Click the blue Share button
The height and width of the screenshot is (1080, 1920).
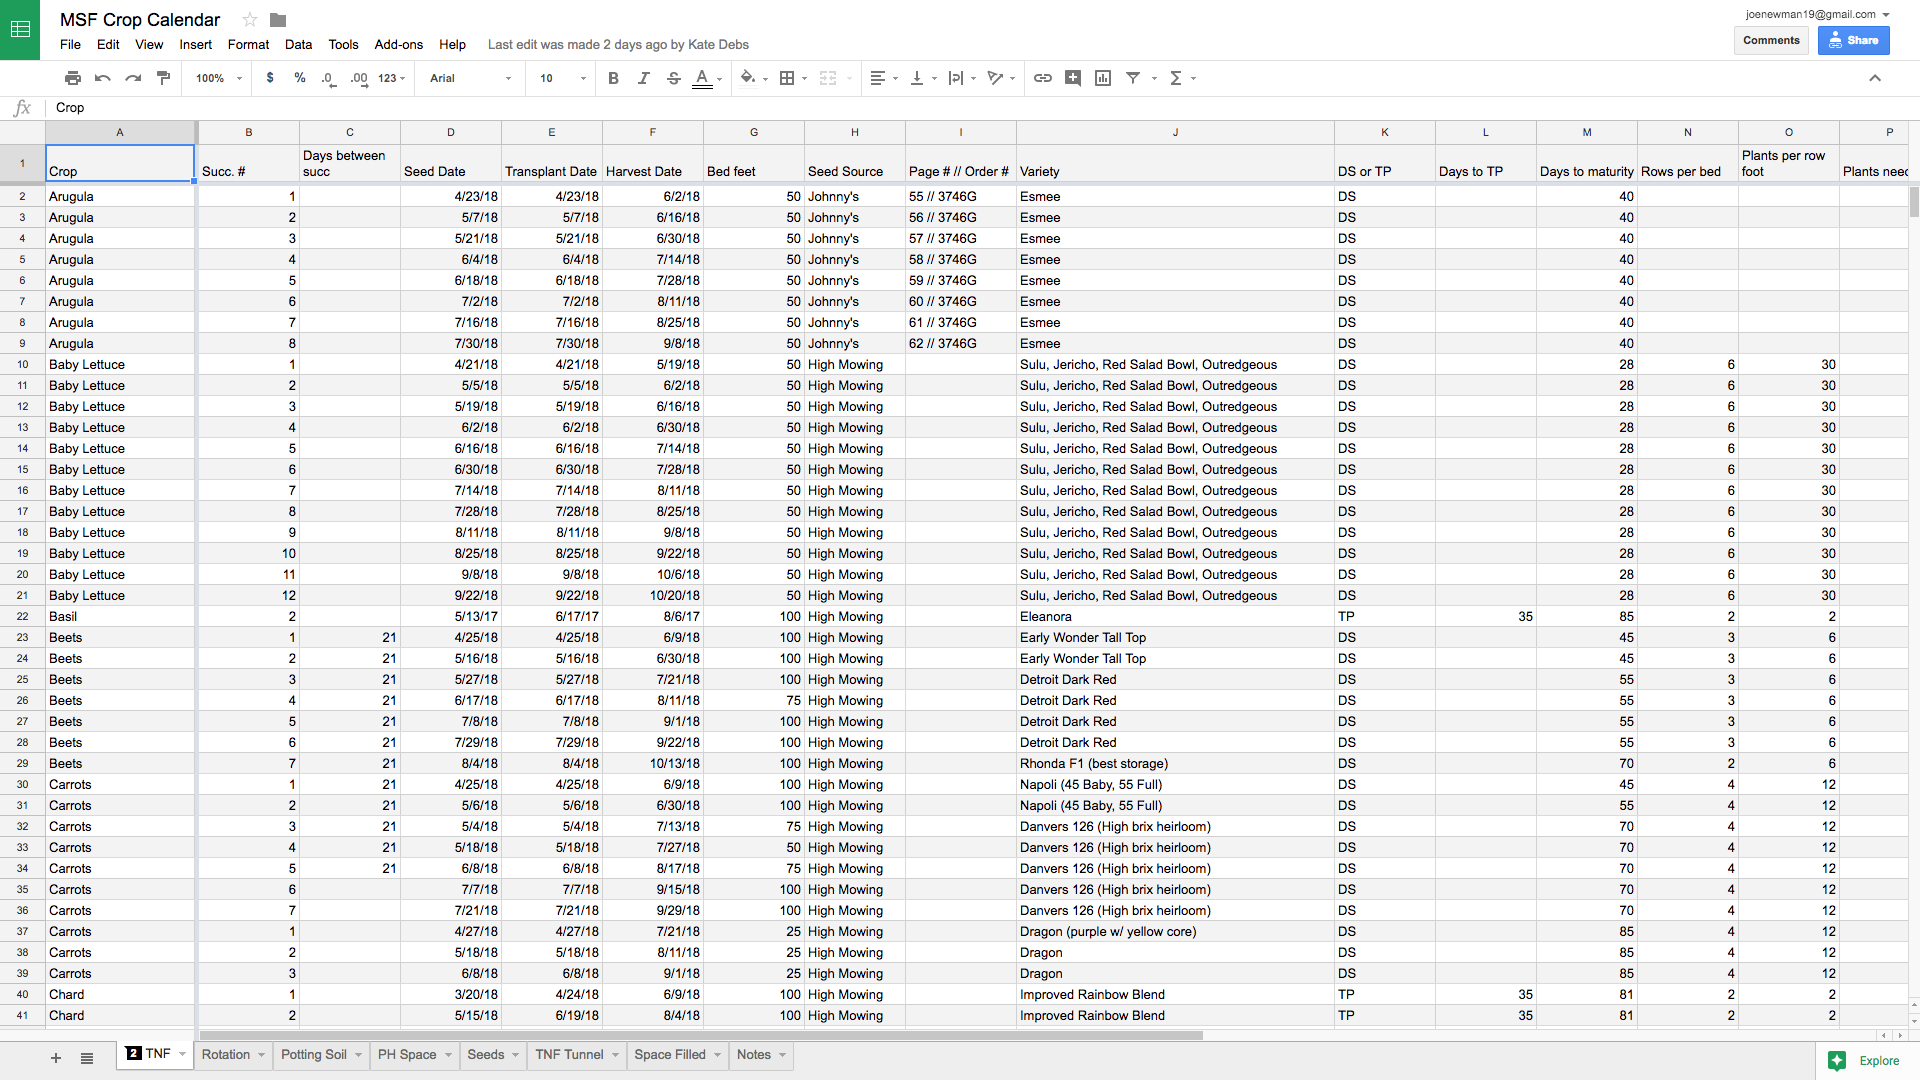(1853, 41)
